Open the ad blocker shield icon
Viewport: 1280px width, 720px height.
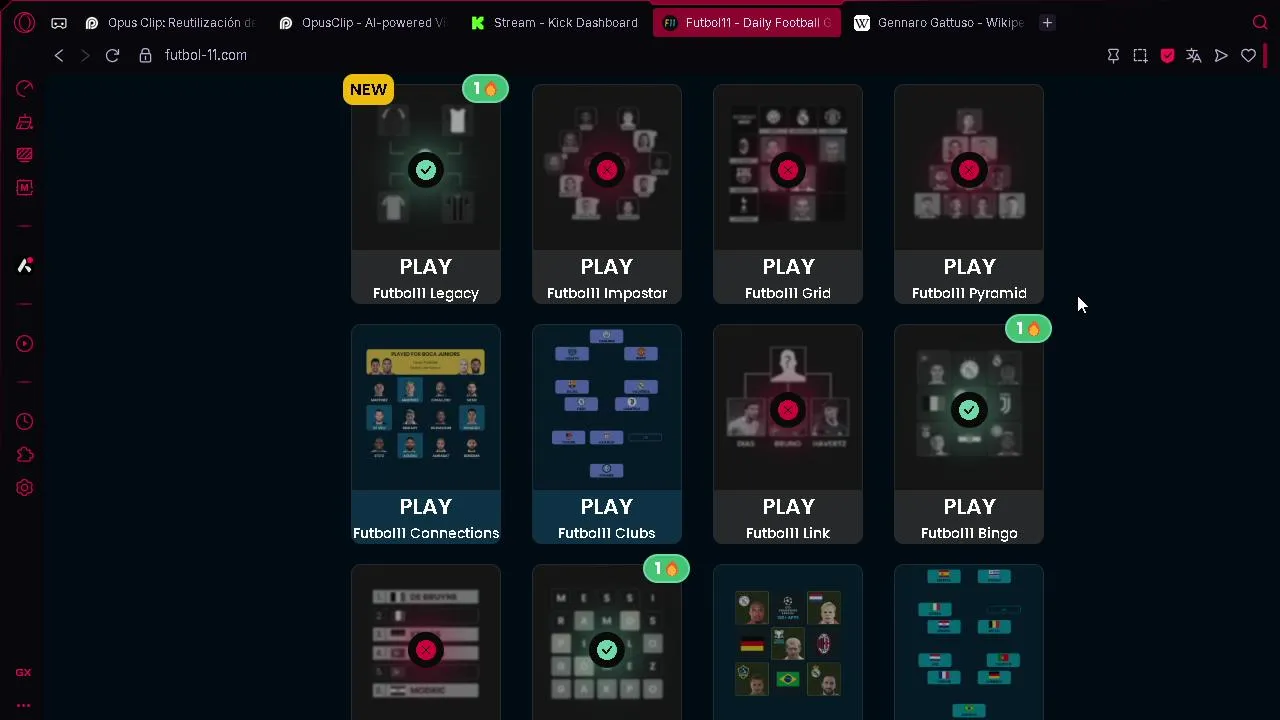coord(1167,55)
